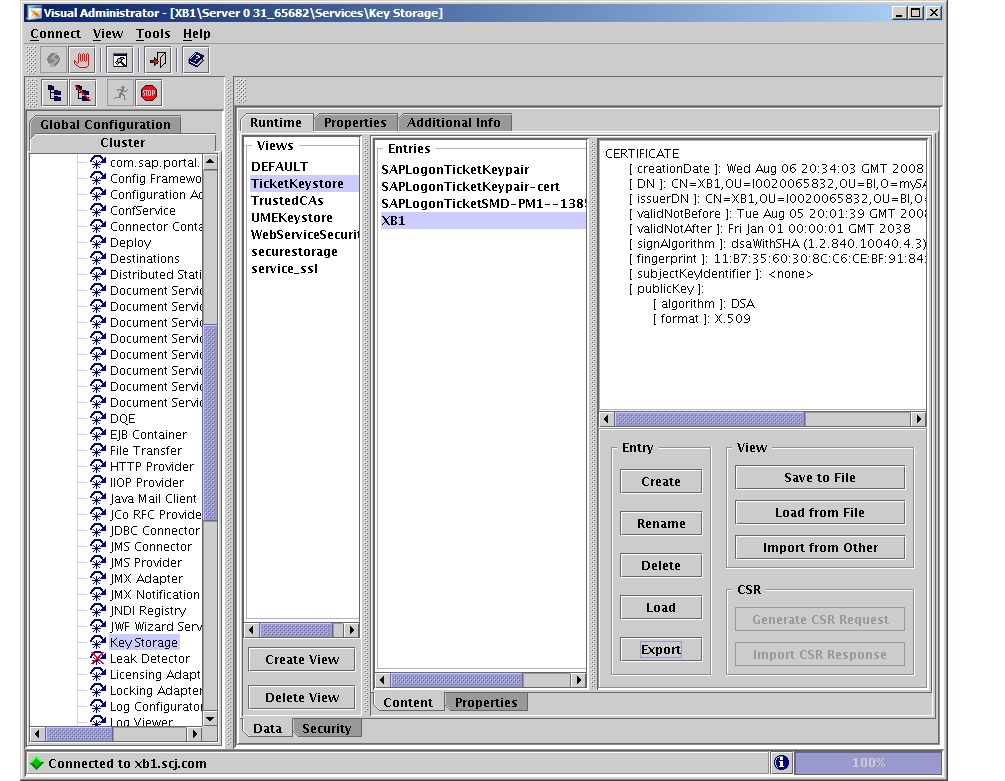Click the service tree up scroll arrow
The image size is (1005, 781).
pos(210,161)
